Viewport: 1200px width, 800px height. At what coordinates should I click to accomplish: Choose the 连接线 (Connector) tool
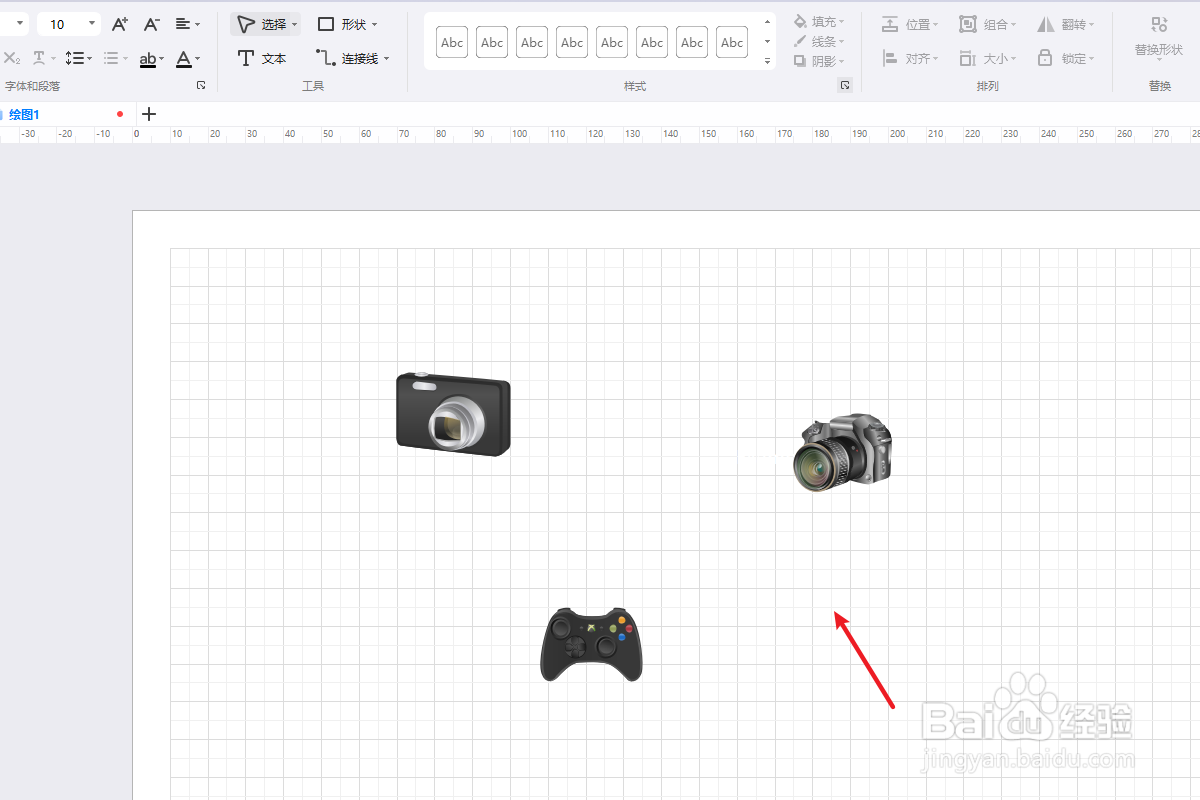pos(352,59)
